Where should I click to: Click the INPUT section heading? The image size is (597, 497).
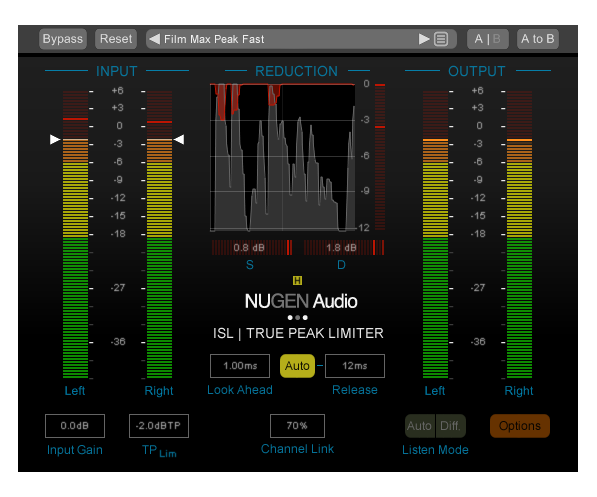[x=117, y=71]
